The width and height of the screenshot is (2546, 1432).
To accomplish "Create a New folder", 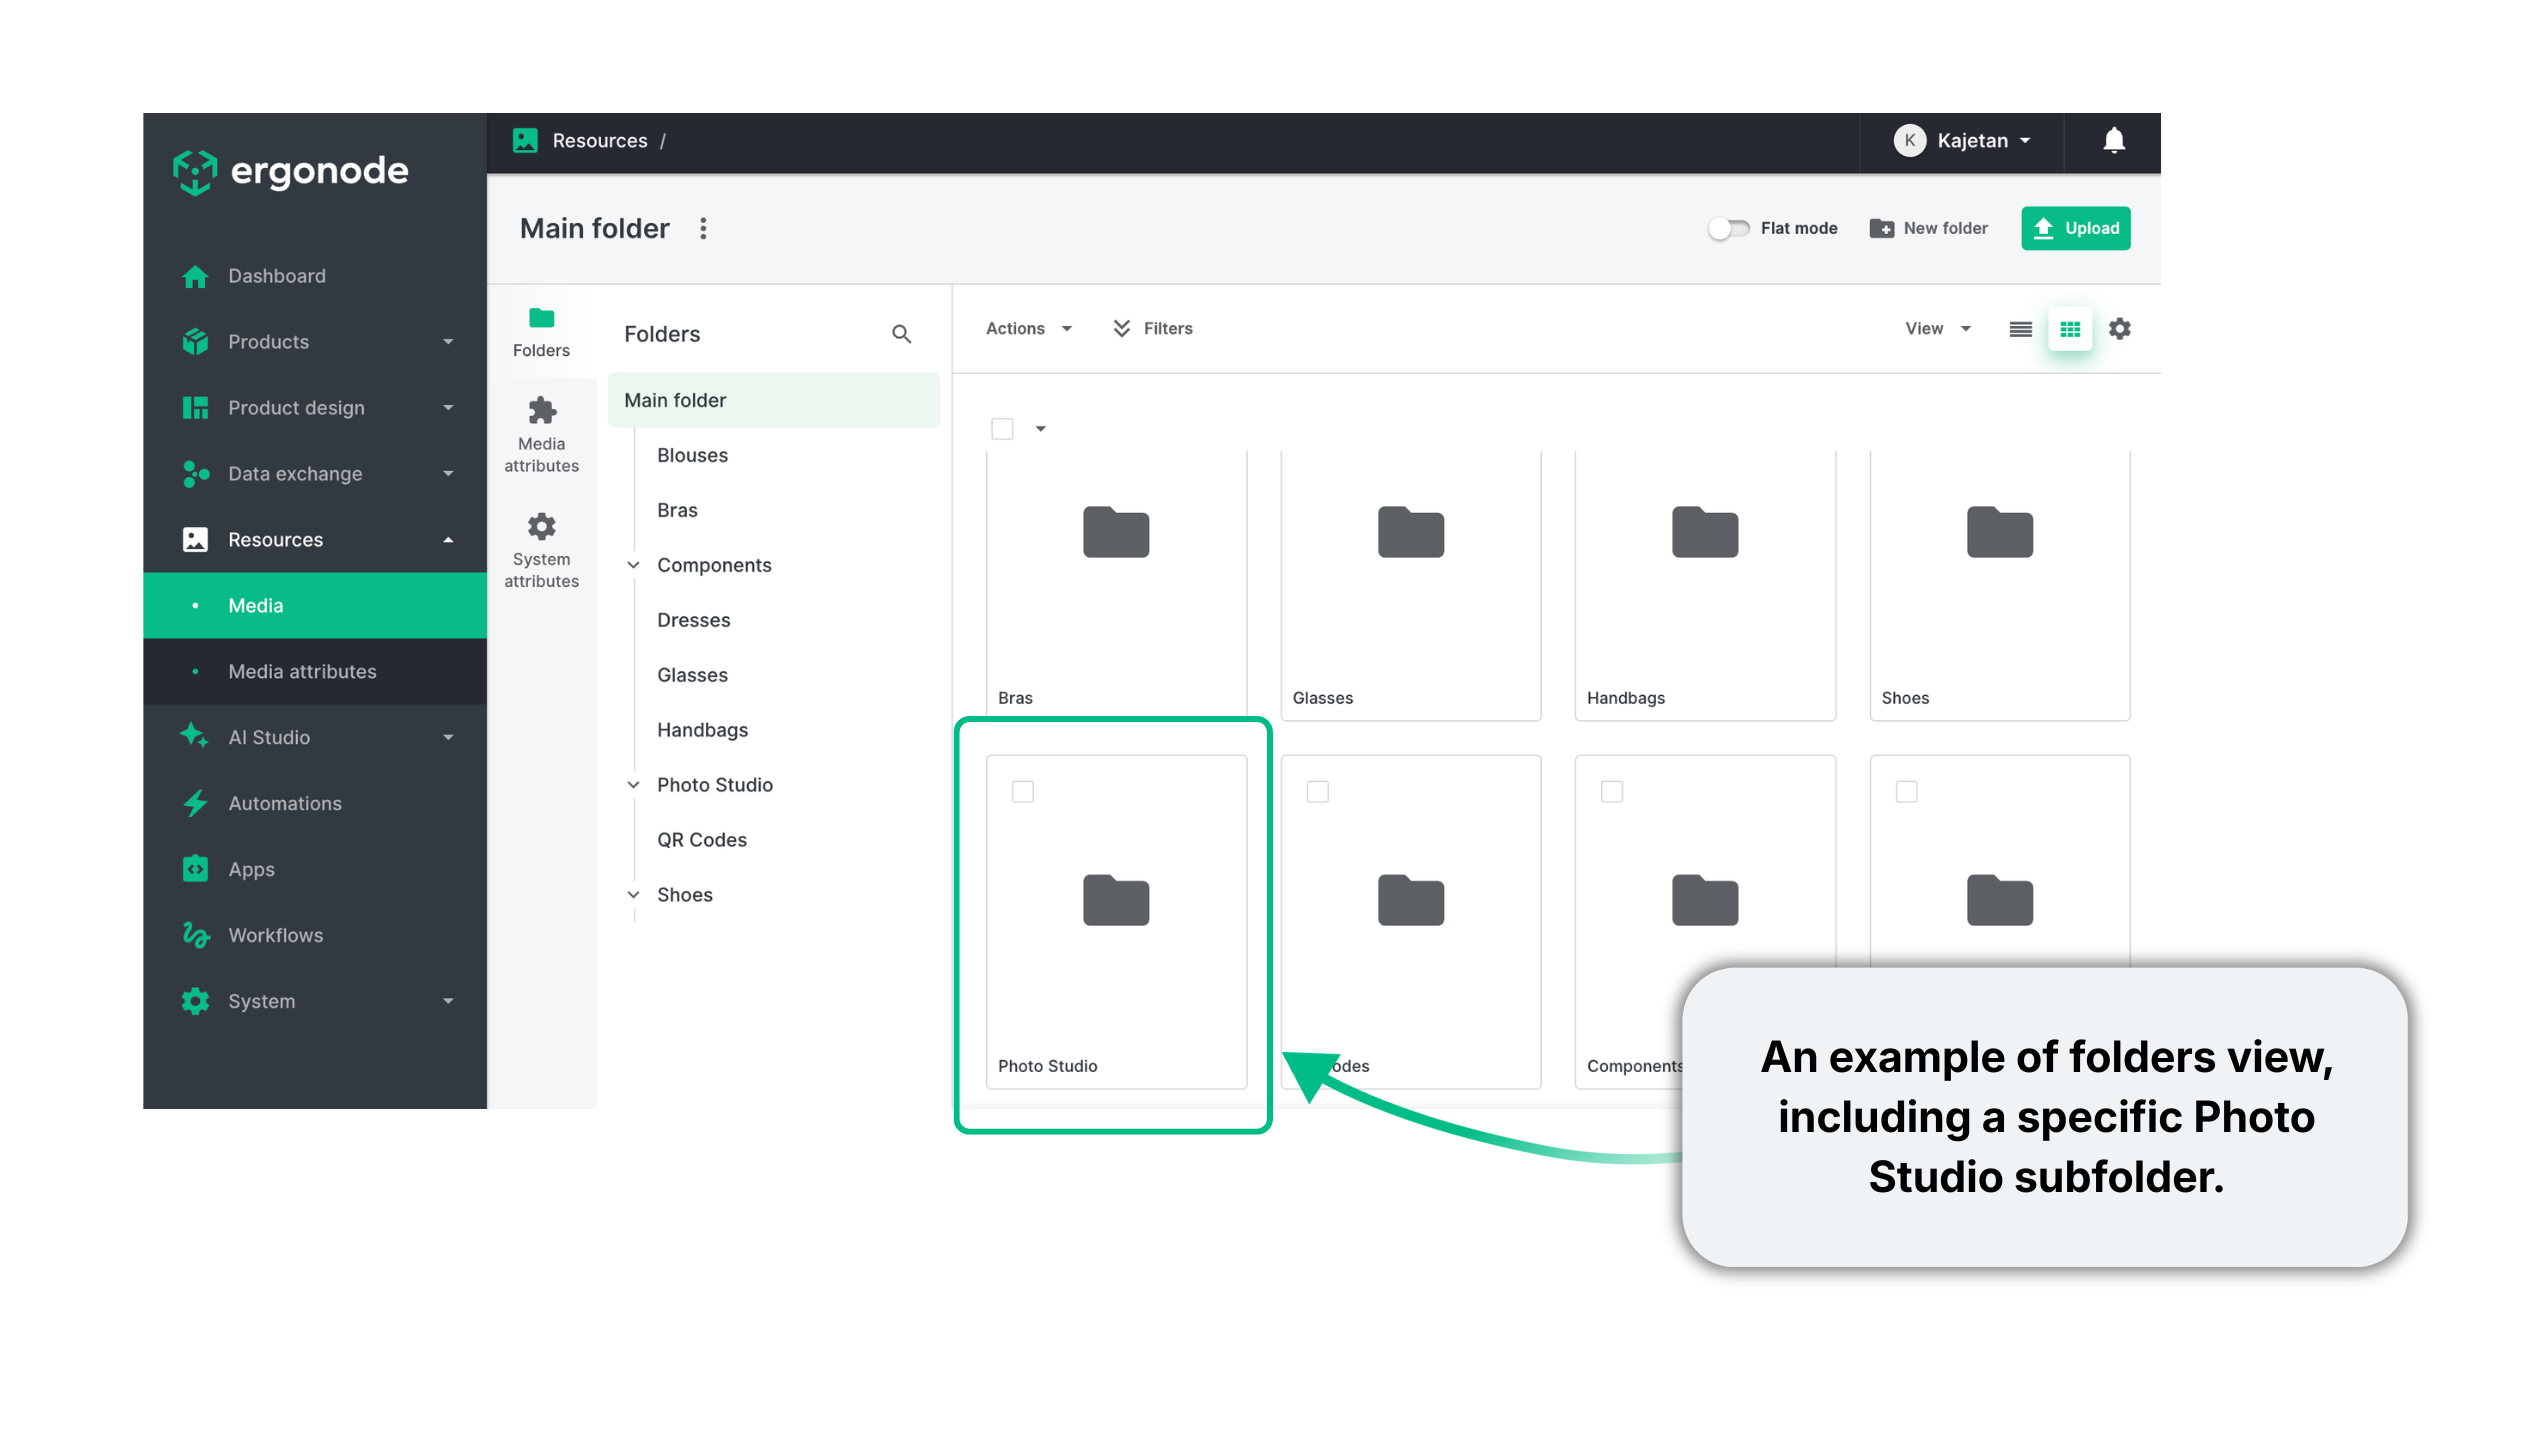I will pyautogui.click(x=1929, y=229).
